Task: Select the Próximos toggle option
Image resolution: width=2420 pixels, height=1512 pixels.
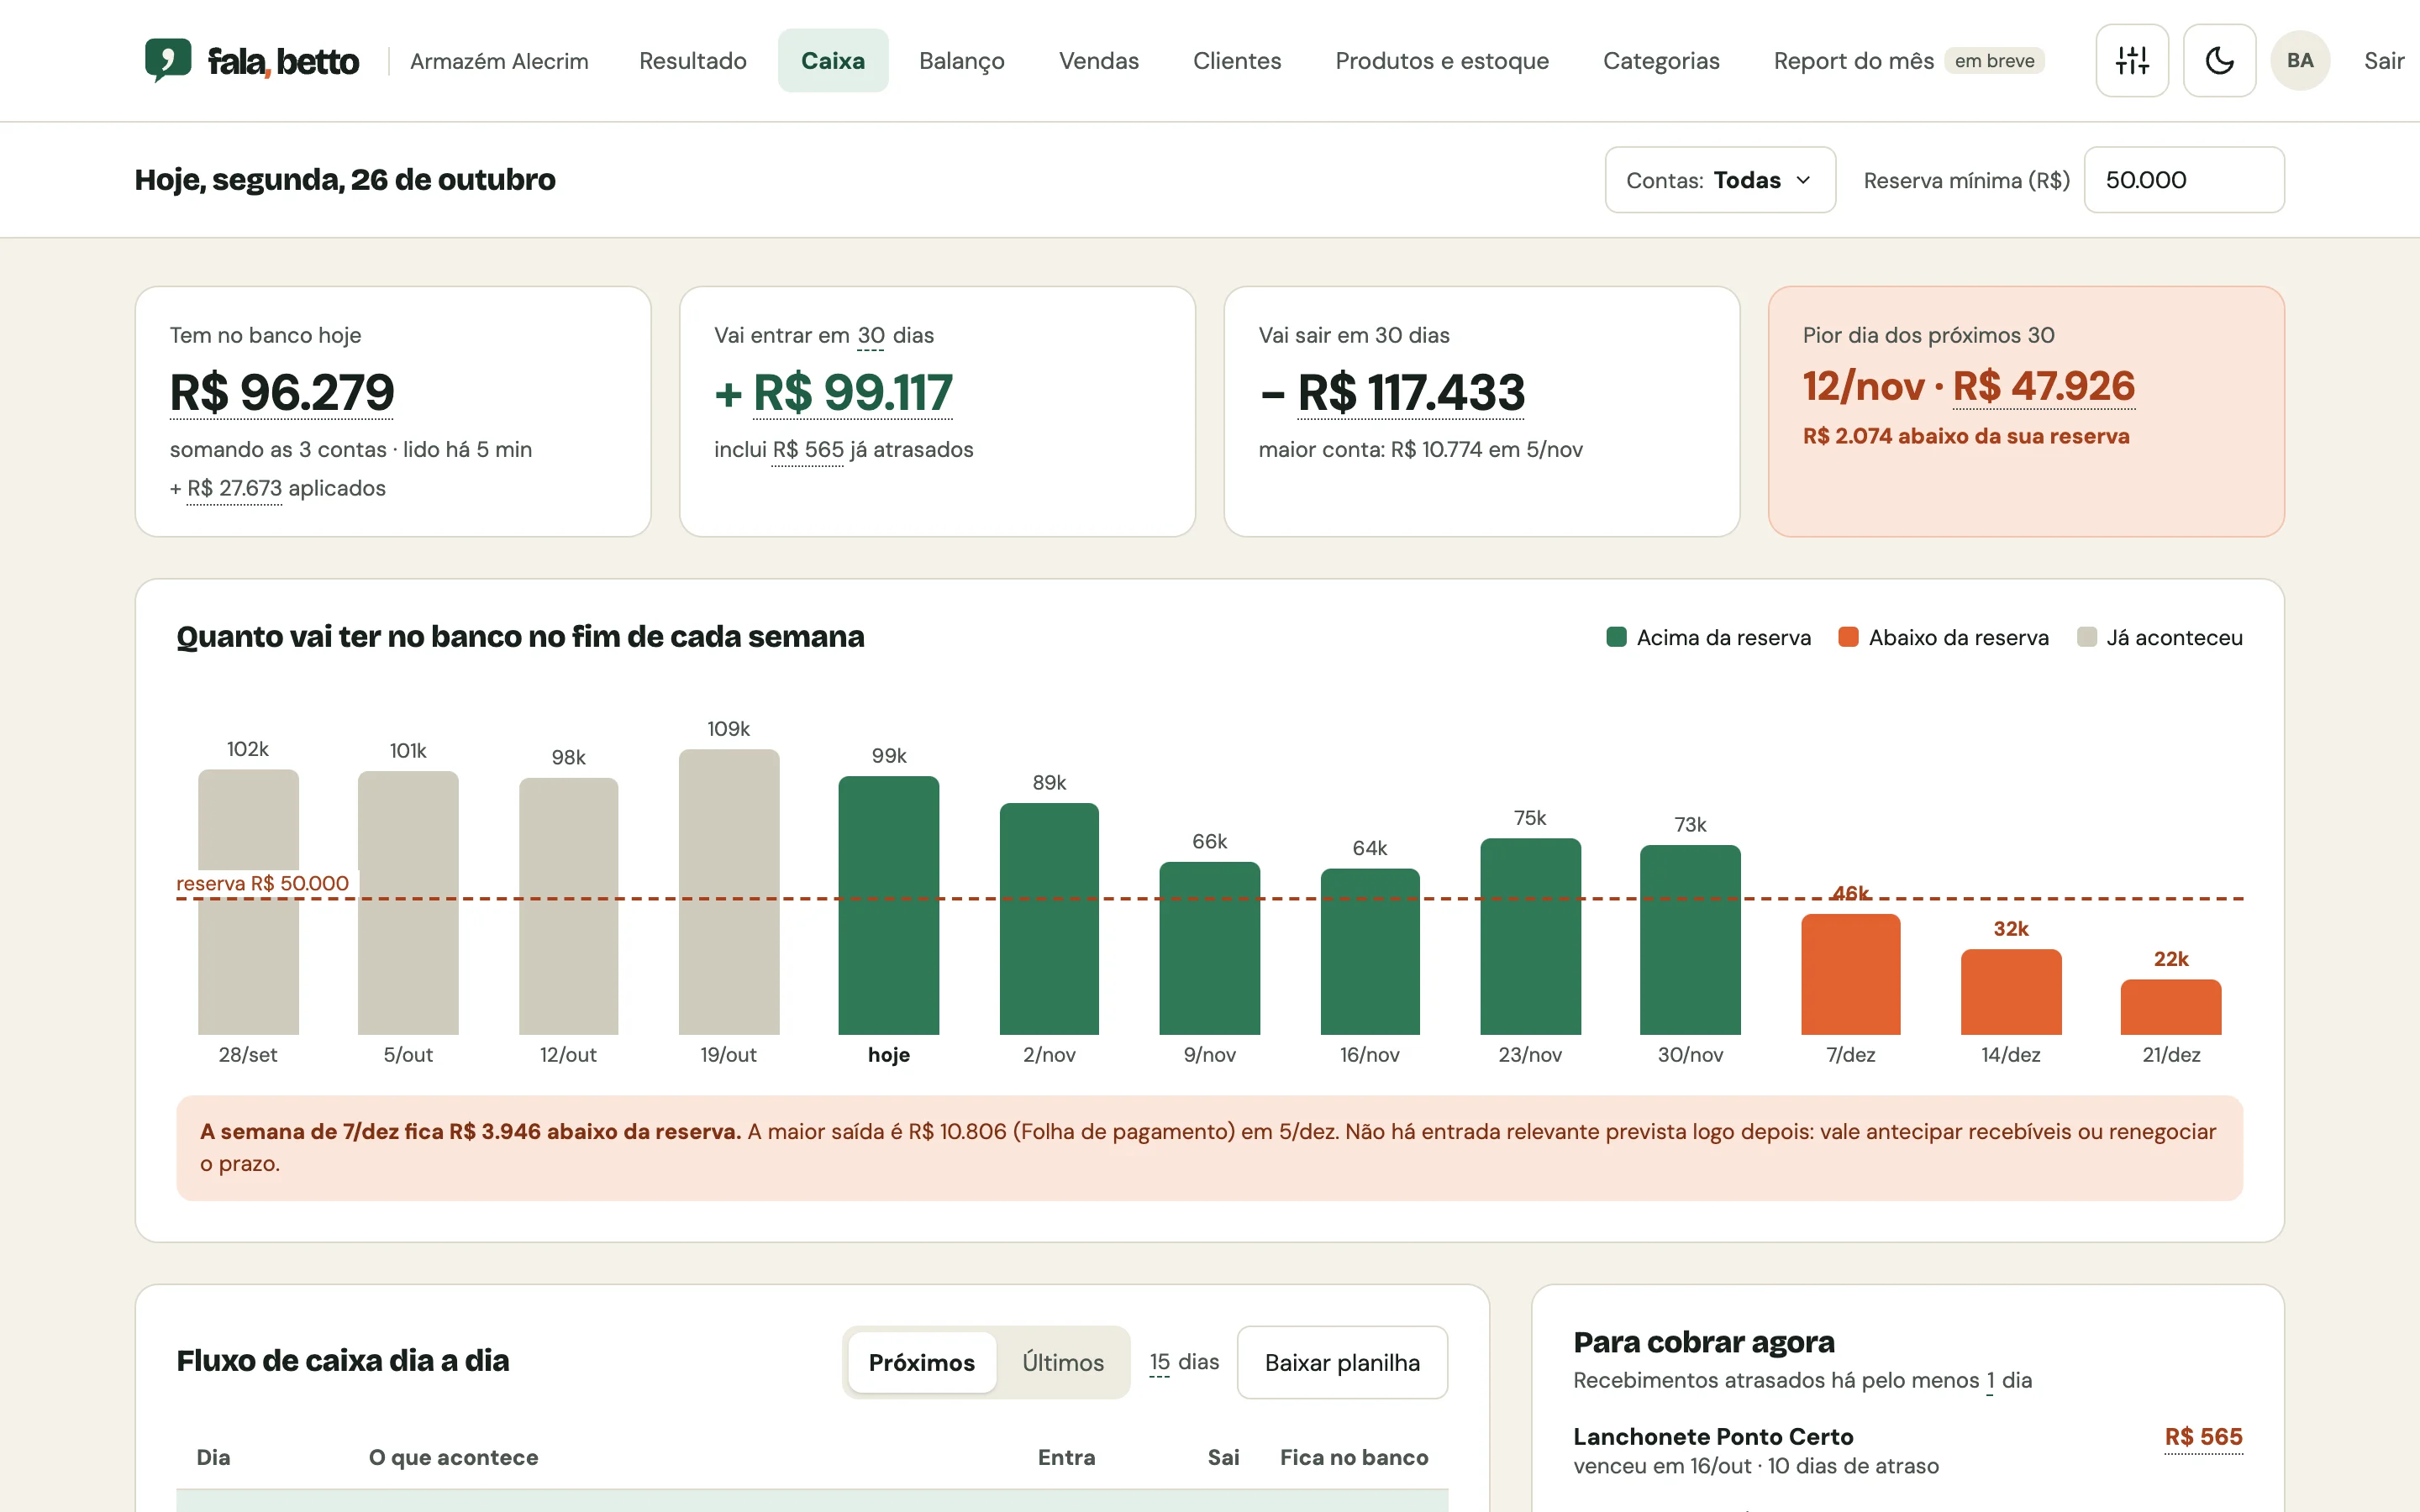Action: 921,1362
